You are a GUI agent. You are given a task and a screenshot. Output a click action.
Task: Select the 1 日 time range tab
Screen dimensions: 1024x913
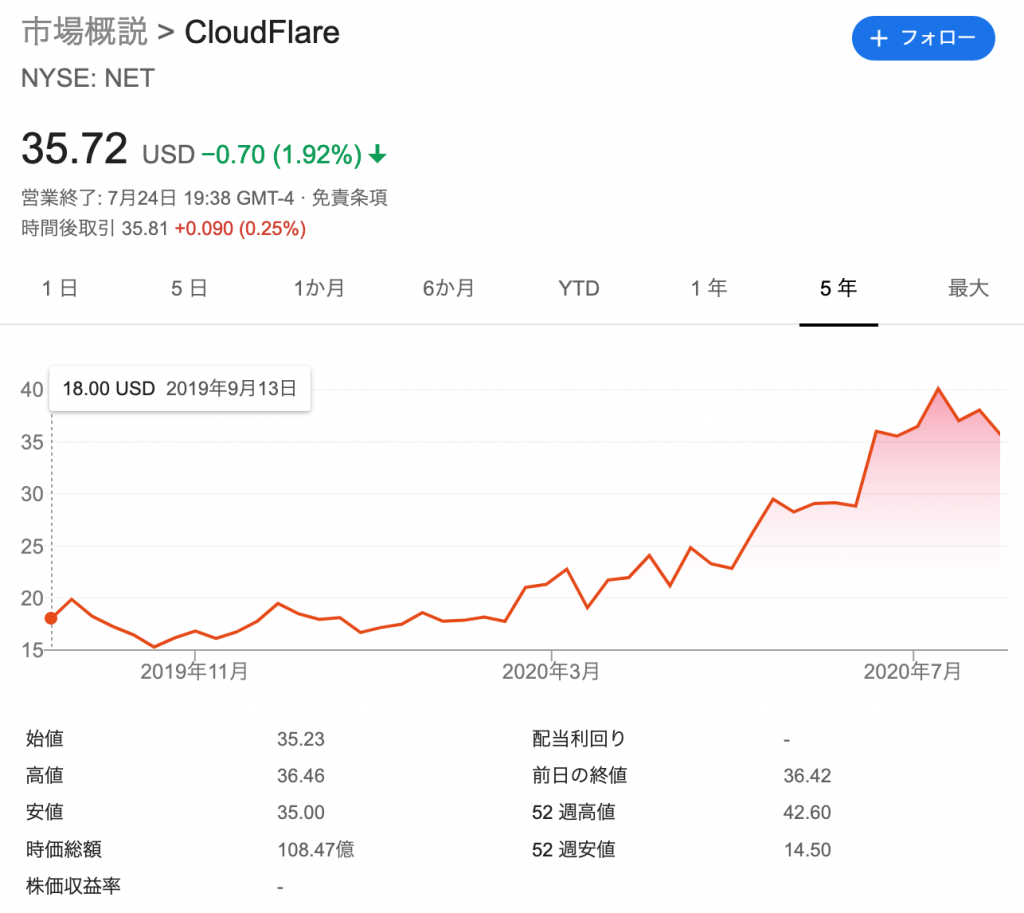[x=59, y=288]
